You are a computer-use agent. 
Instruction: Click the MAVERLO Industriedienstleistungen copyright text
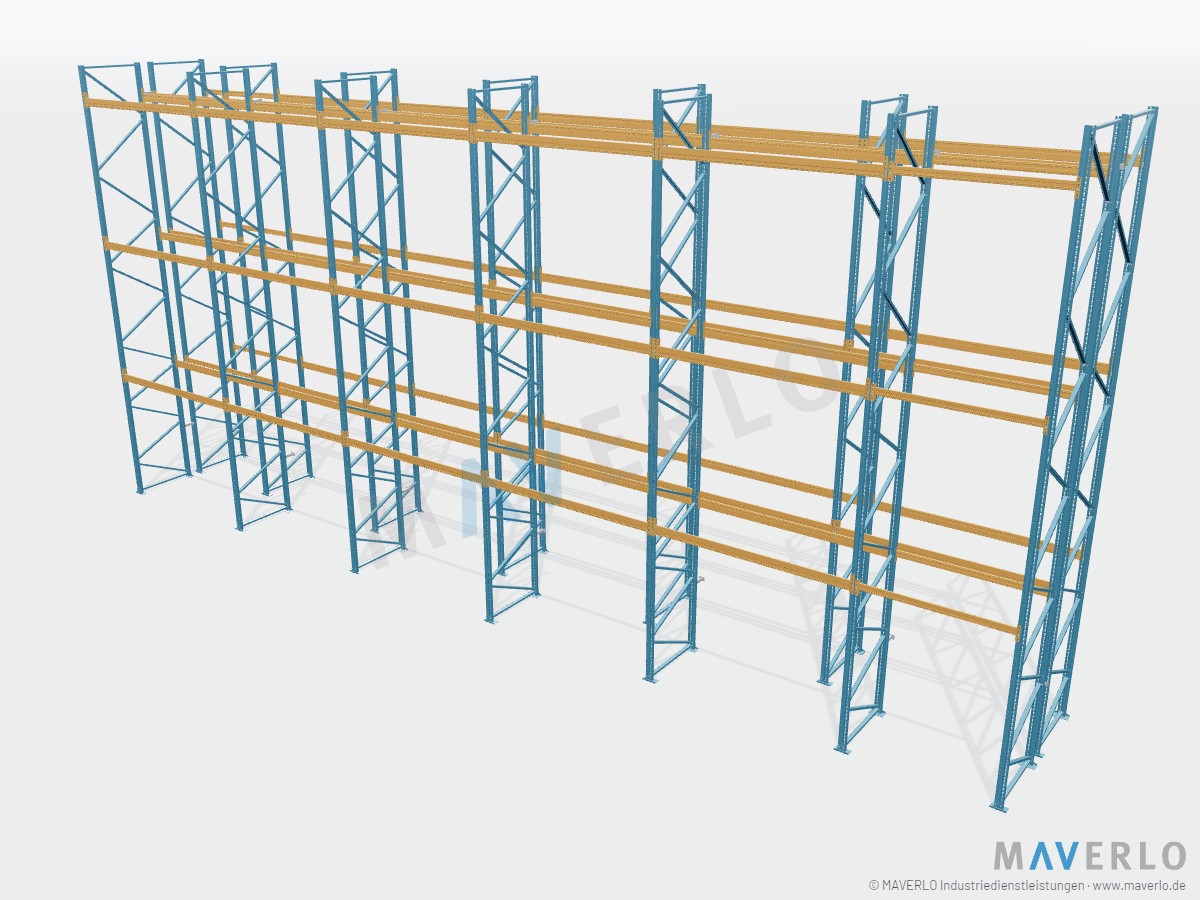[982, 885]
